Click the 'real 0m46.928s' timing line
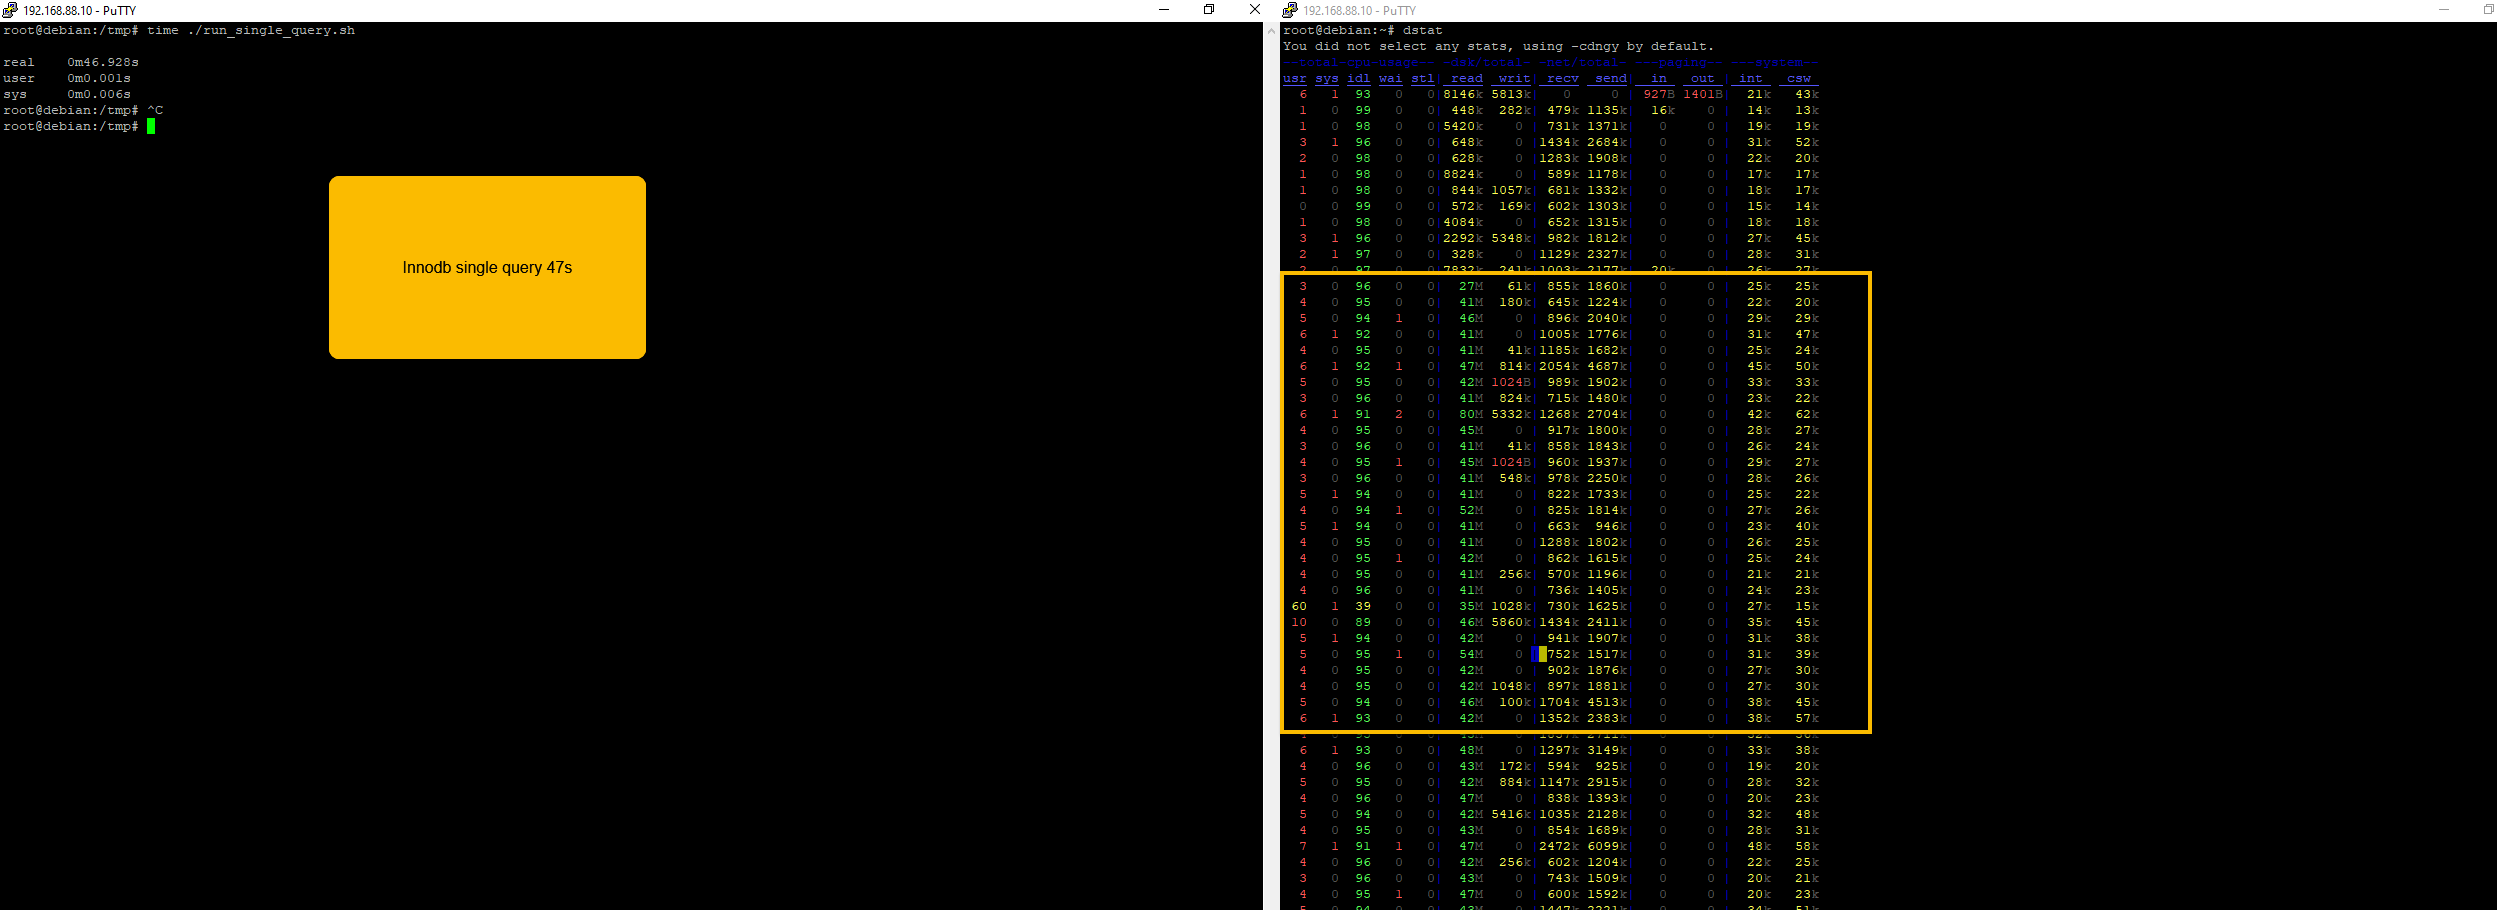This screenshot has height=910, width=2497. (x=70, y=62)
